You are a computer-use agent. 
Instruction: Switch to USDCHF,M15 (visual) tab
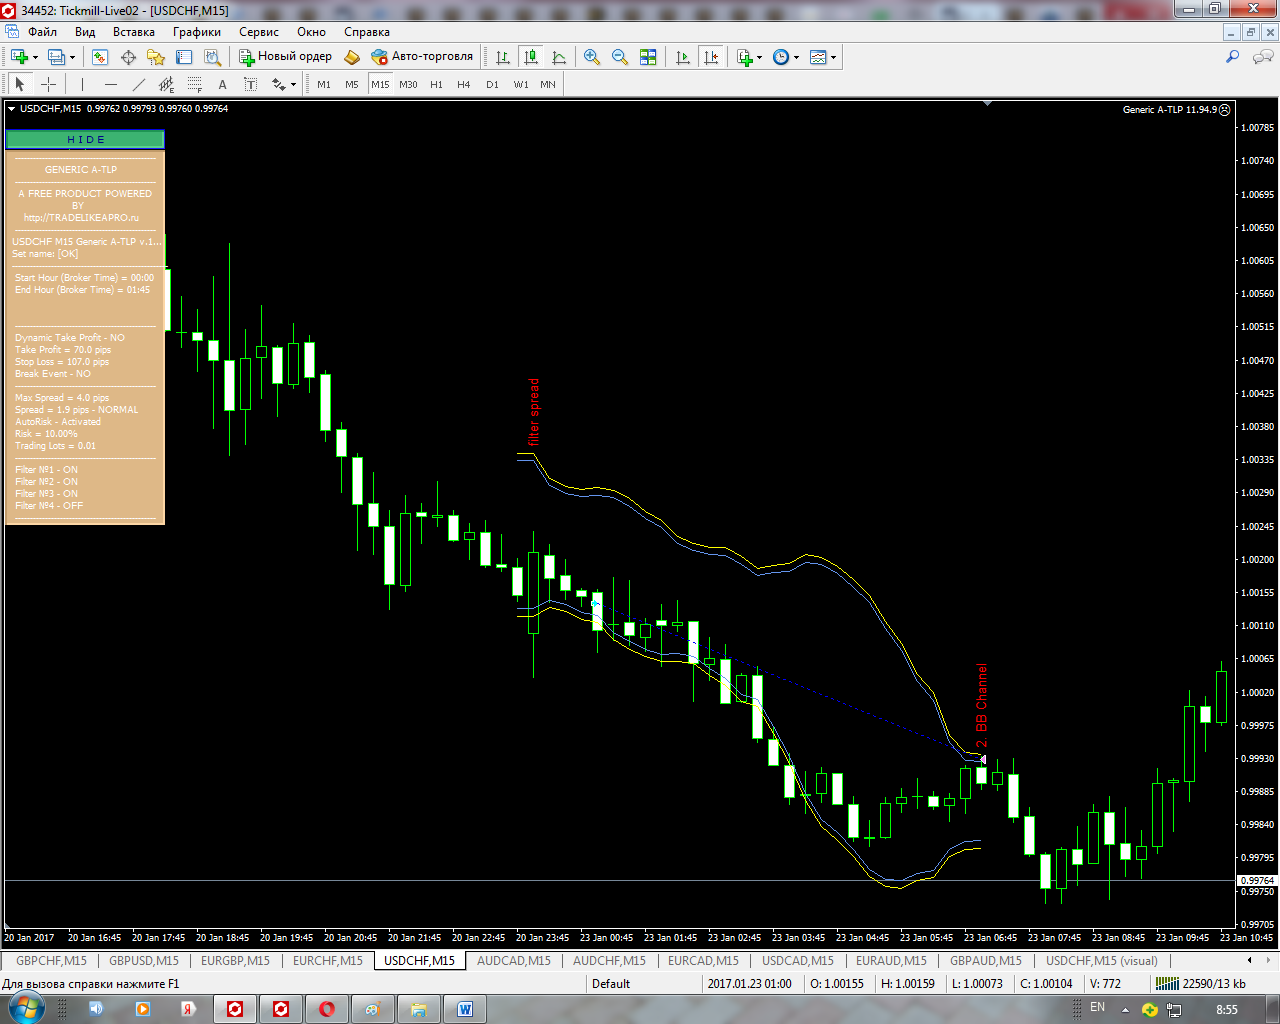pos(1102,961)
